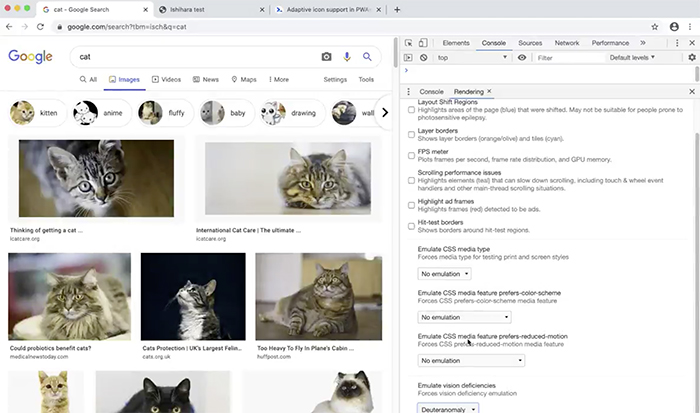The width and height of the screenshot is (700, 413).
Task: Close the Ishihara test tab
Action: [262, 9]
